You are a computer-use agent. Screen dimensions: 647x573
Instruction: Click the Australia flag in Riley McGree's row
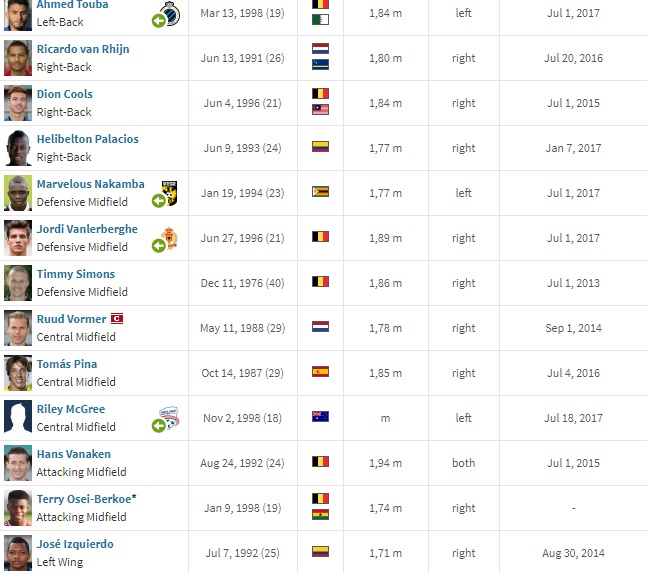pyautogui.click(x=320, y=418)
